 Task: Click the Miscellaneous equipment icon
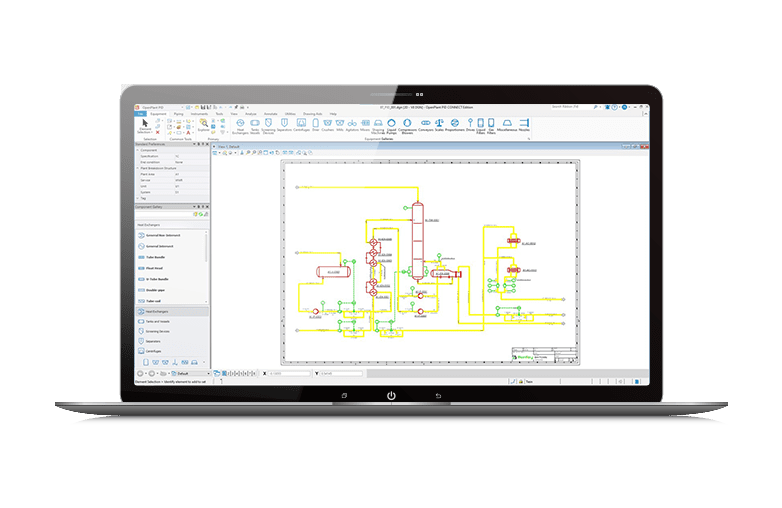[x=506, y=124]
